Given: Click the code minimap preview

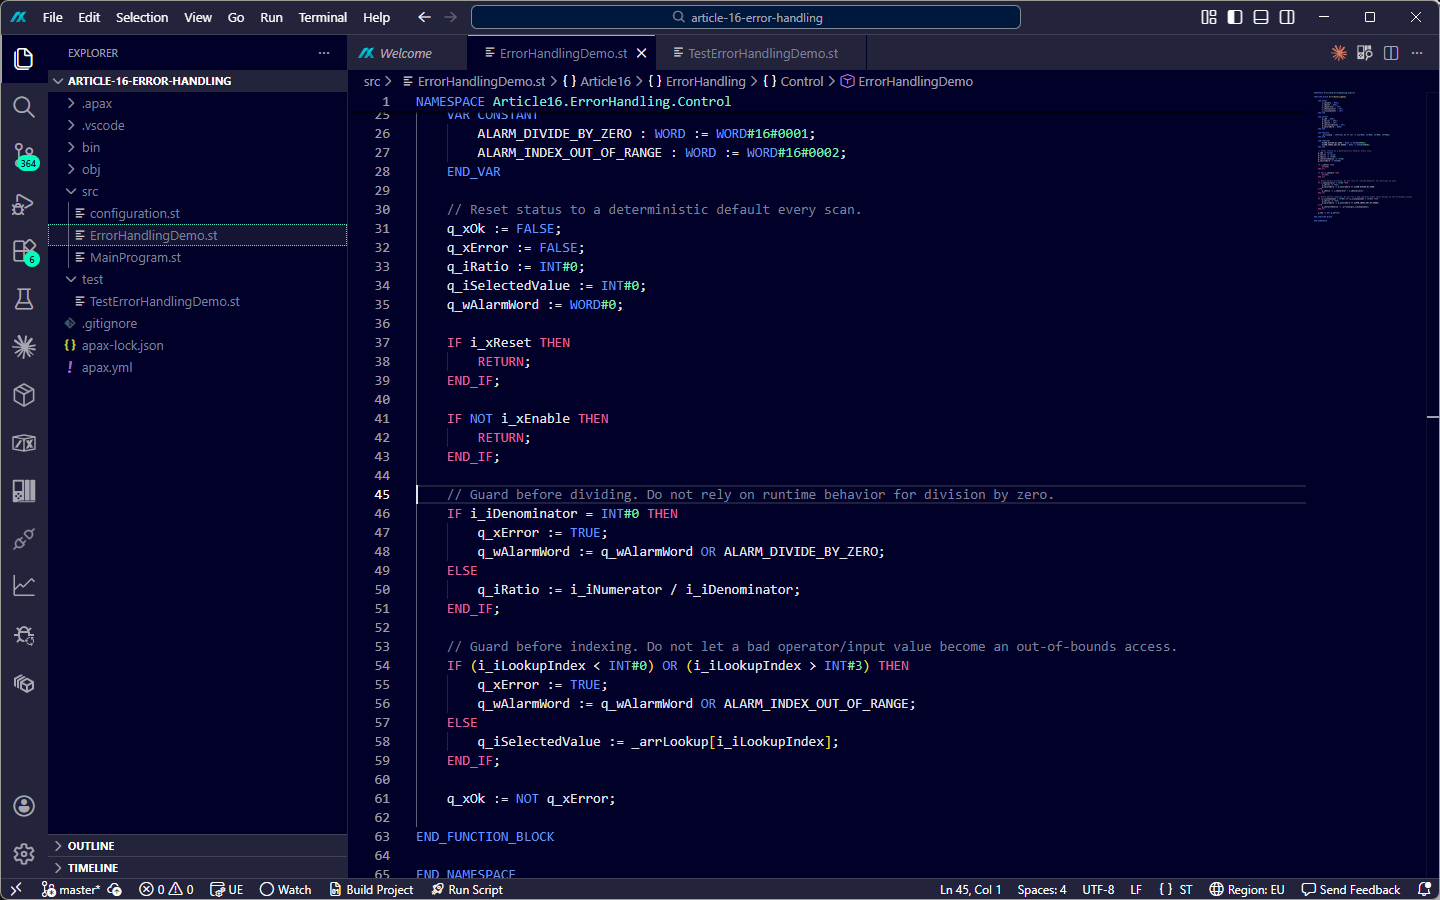Looking at the screenshot, I should click(x=1366, y=156).
